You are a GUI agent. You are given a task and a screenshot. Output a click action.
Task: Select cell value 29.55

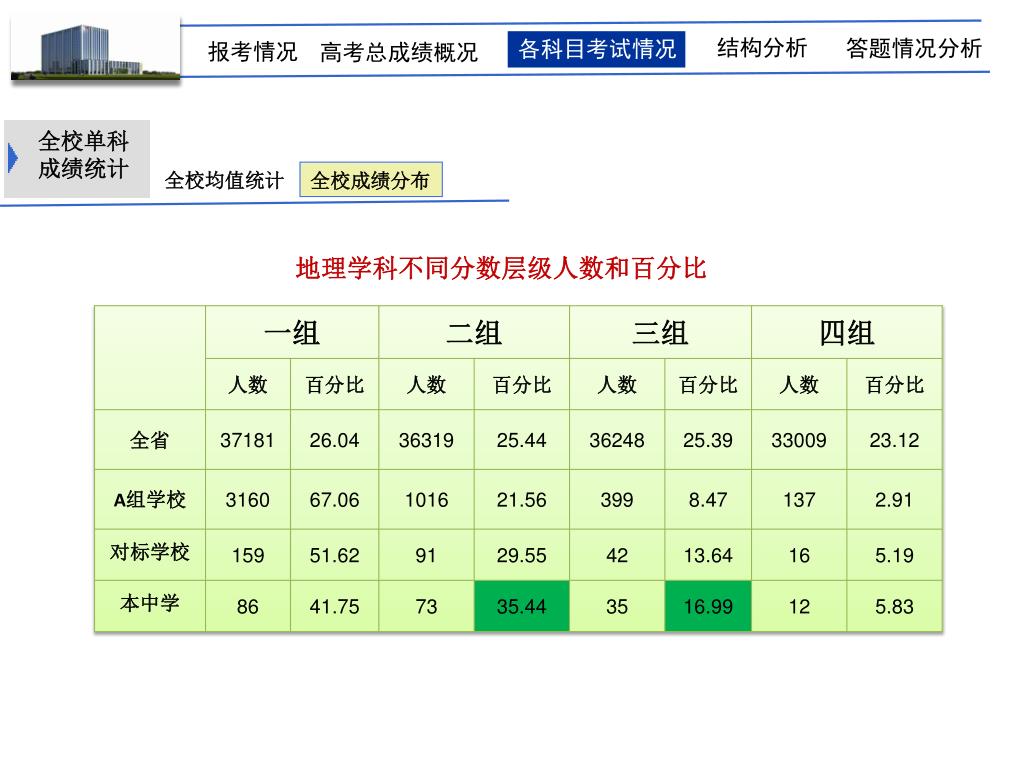tap(522, 556)
